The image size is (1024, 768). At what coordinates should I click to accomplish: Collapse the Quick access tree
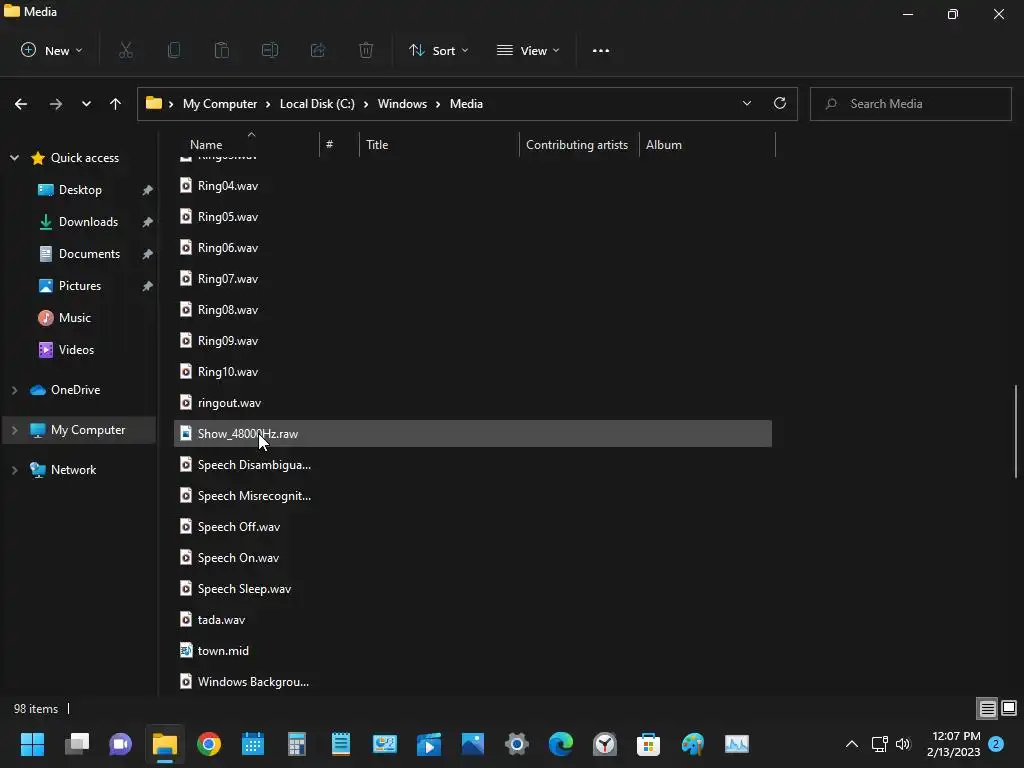point(14,157)
